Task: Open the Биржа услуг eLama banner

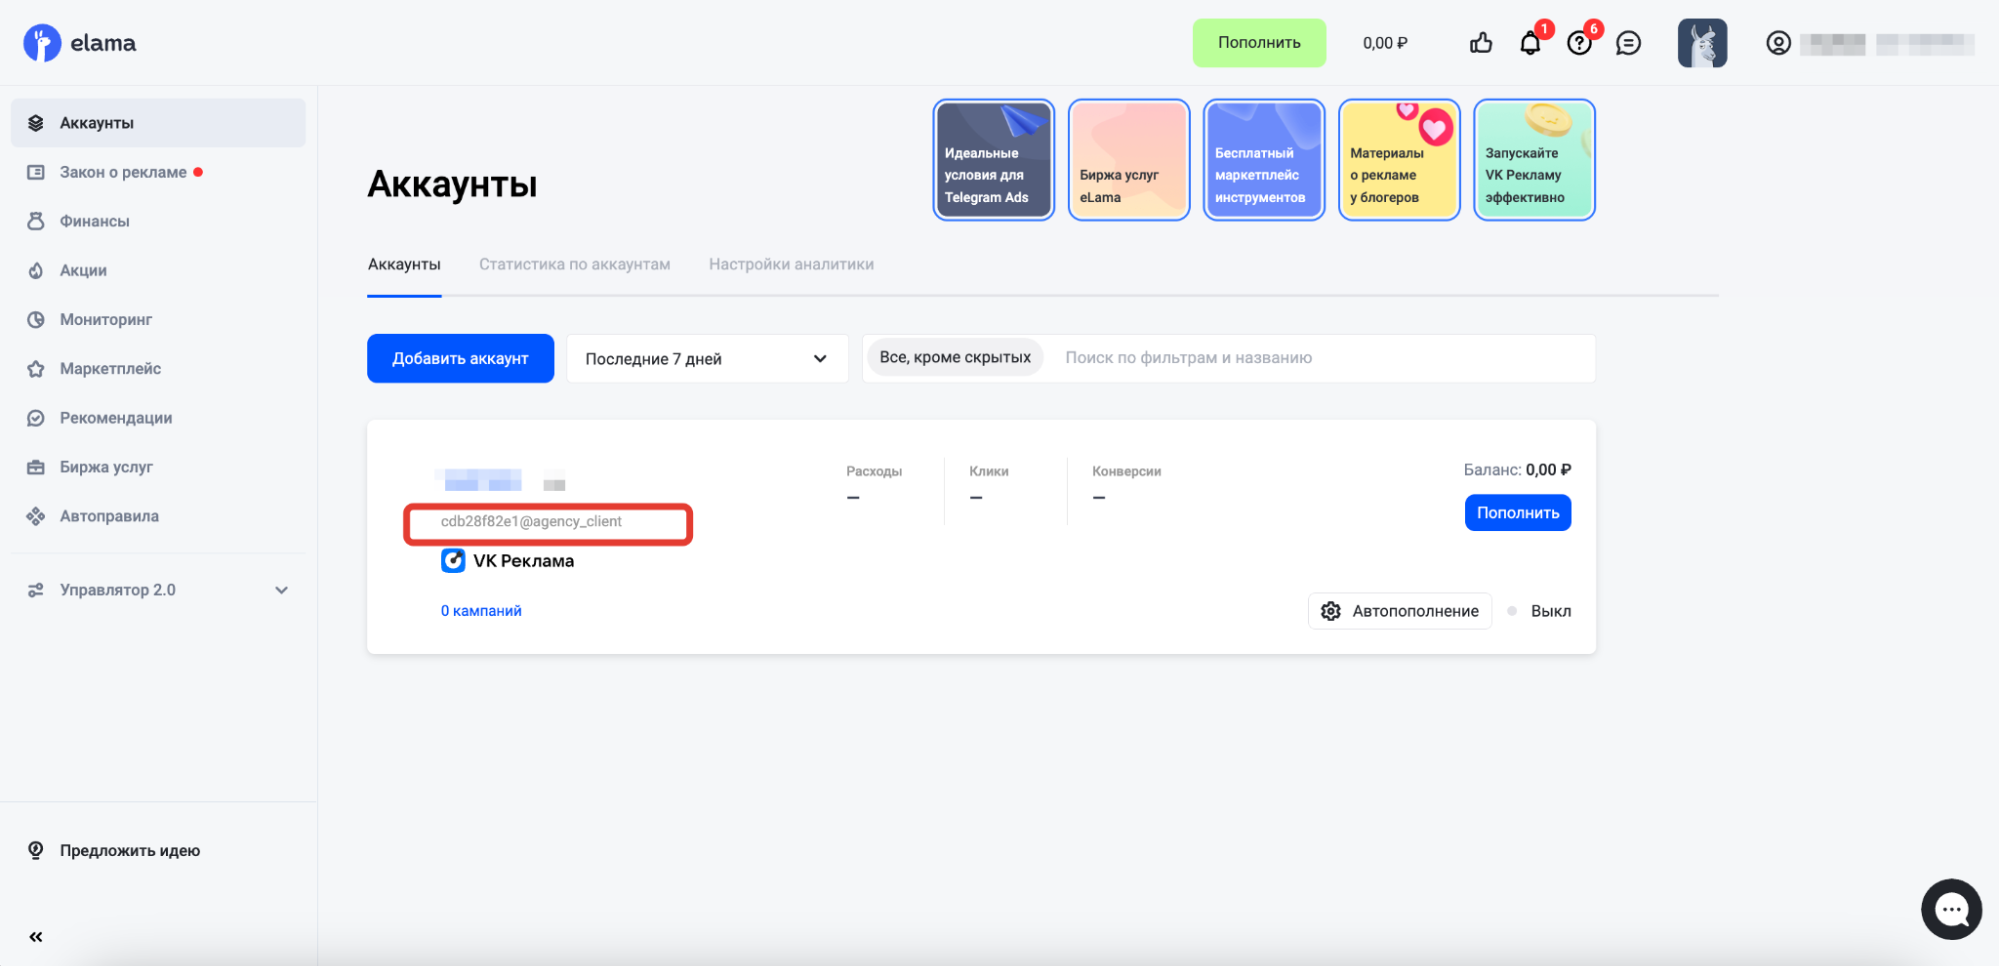Action: click(x=1128, y=160)
